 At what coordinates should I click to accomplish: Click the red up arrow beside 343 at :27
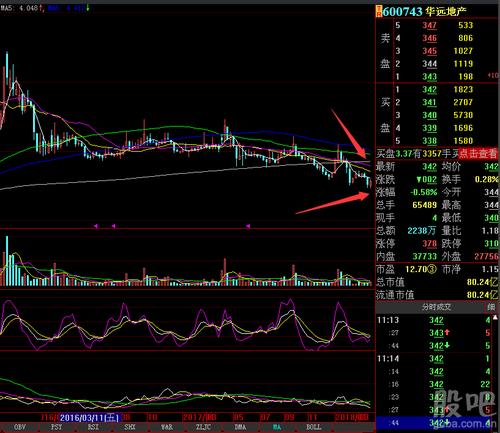click(447, 332)
